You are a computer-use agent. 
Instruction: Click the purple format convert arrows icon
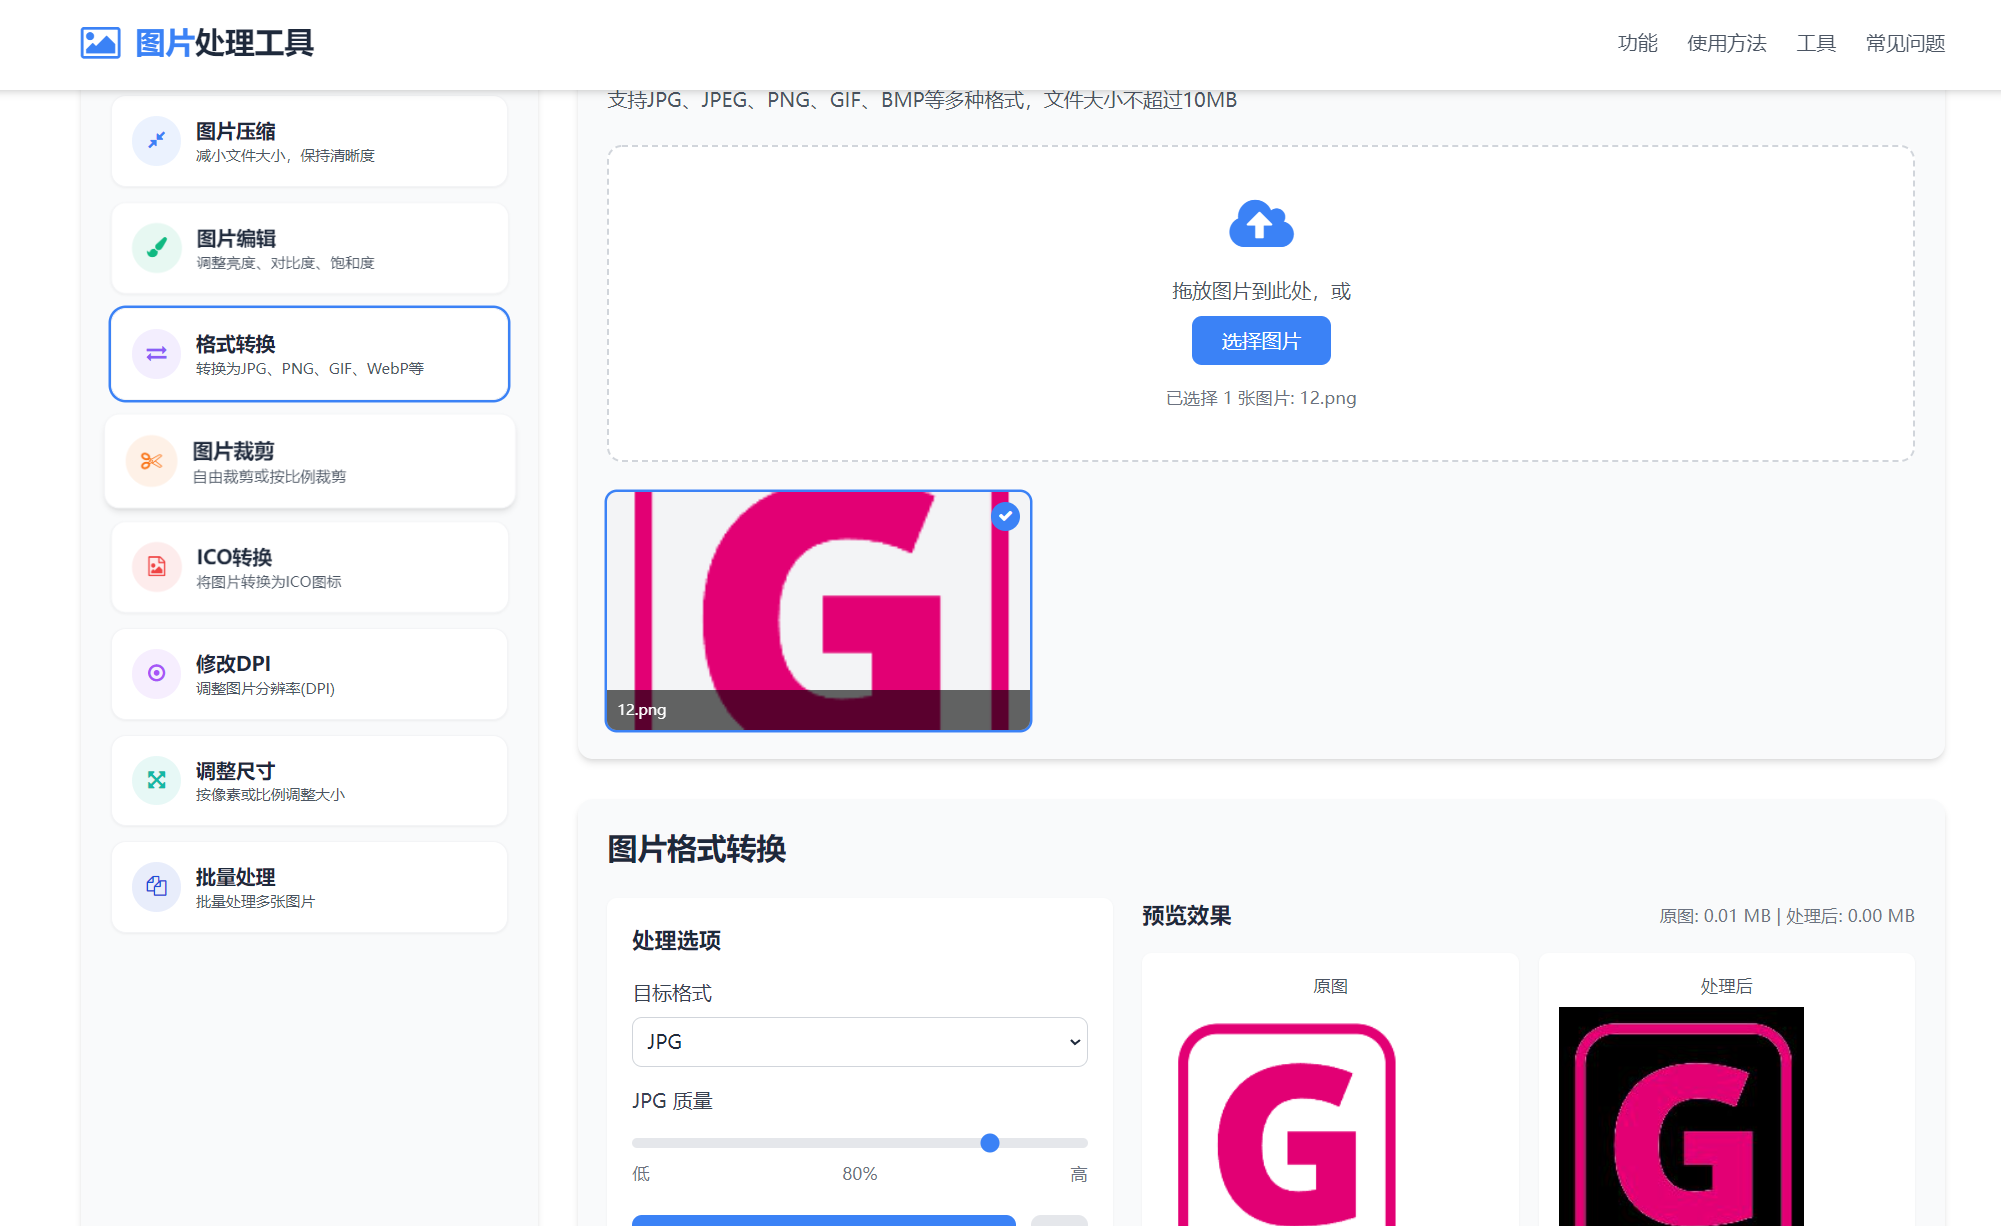(x=157, y=354)
